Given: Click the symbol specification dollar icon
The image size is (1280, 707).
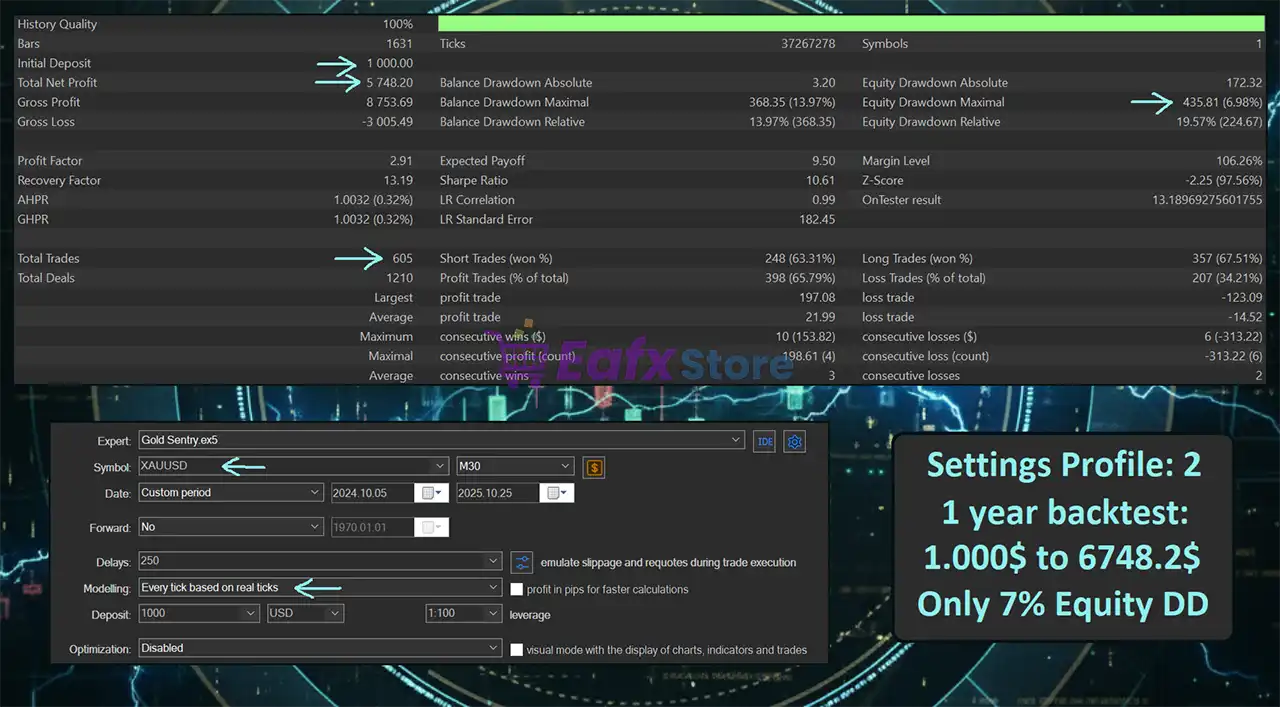Looking at the screenshot, I should 594,467.
